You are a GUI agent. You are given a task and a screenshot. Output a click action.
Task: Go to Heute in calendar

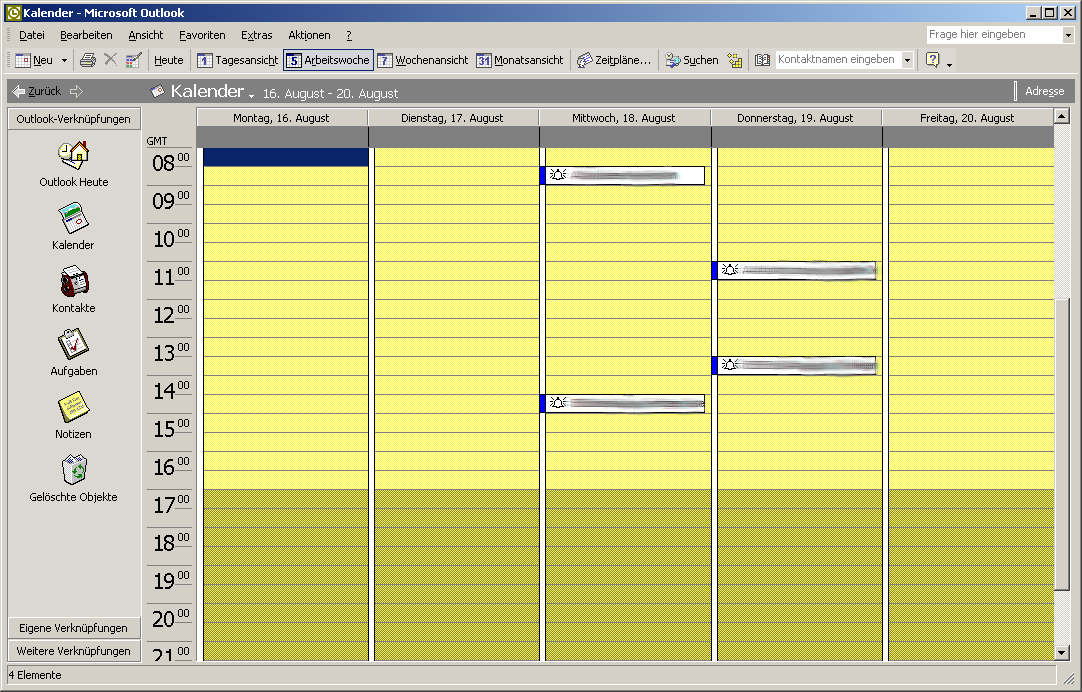tap(168, 60)
